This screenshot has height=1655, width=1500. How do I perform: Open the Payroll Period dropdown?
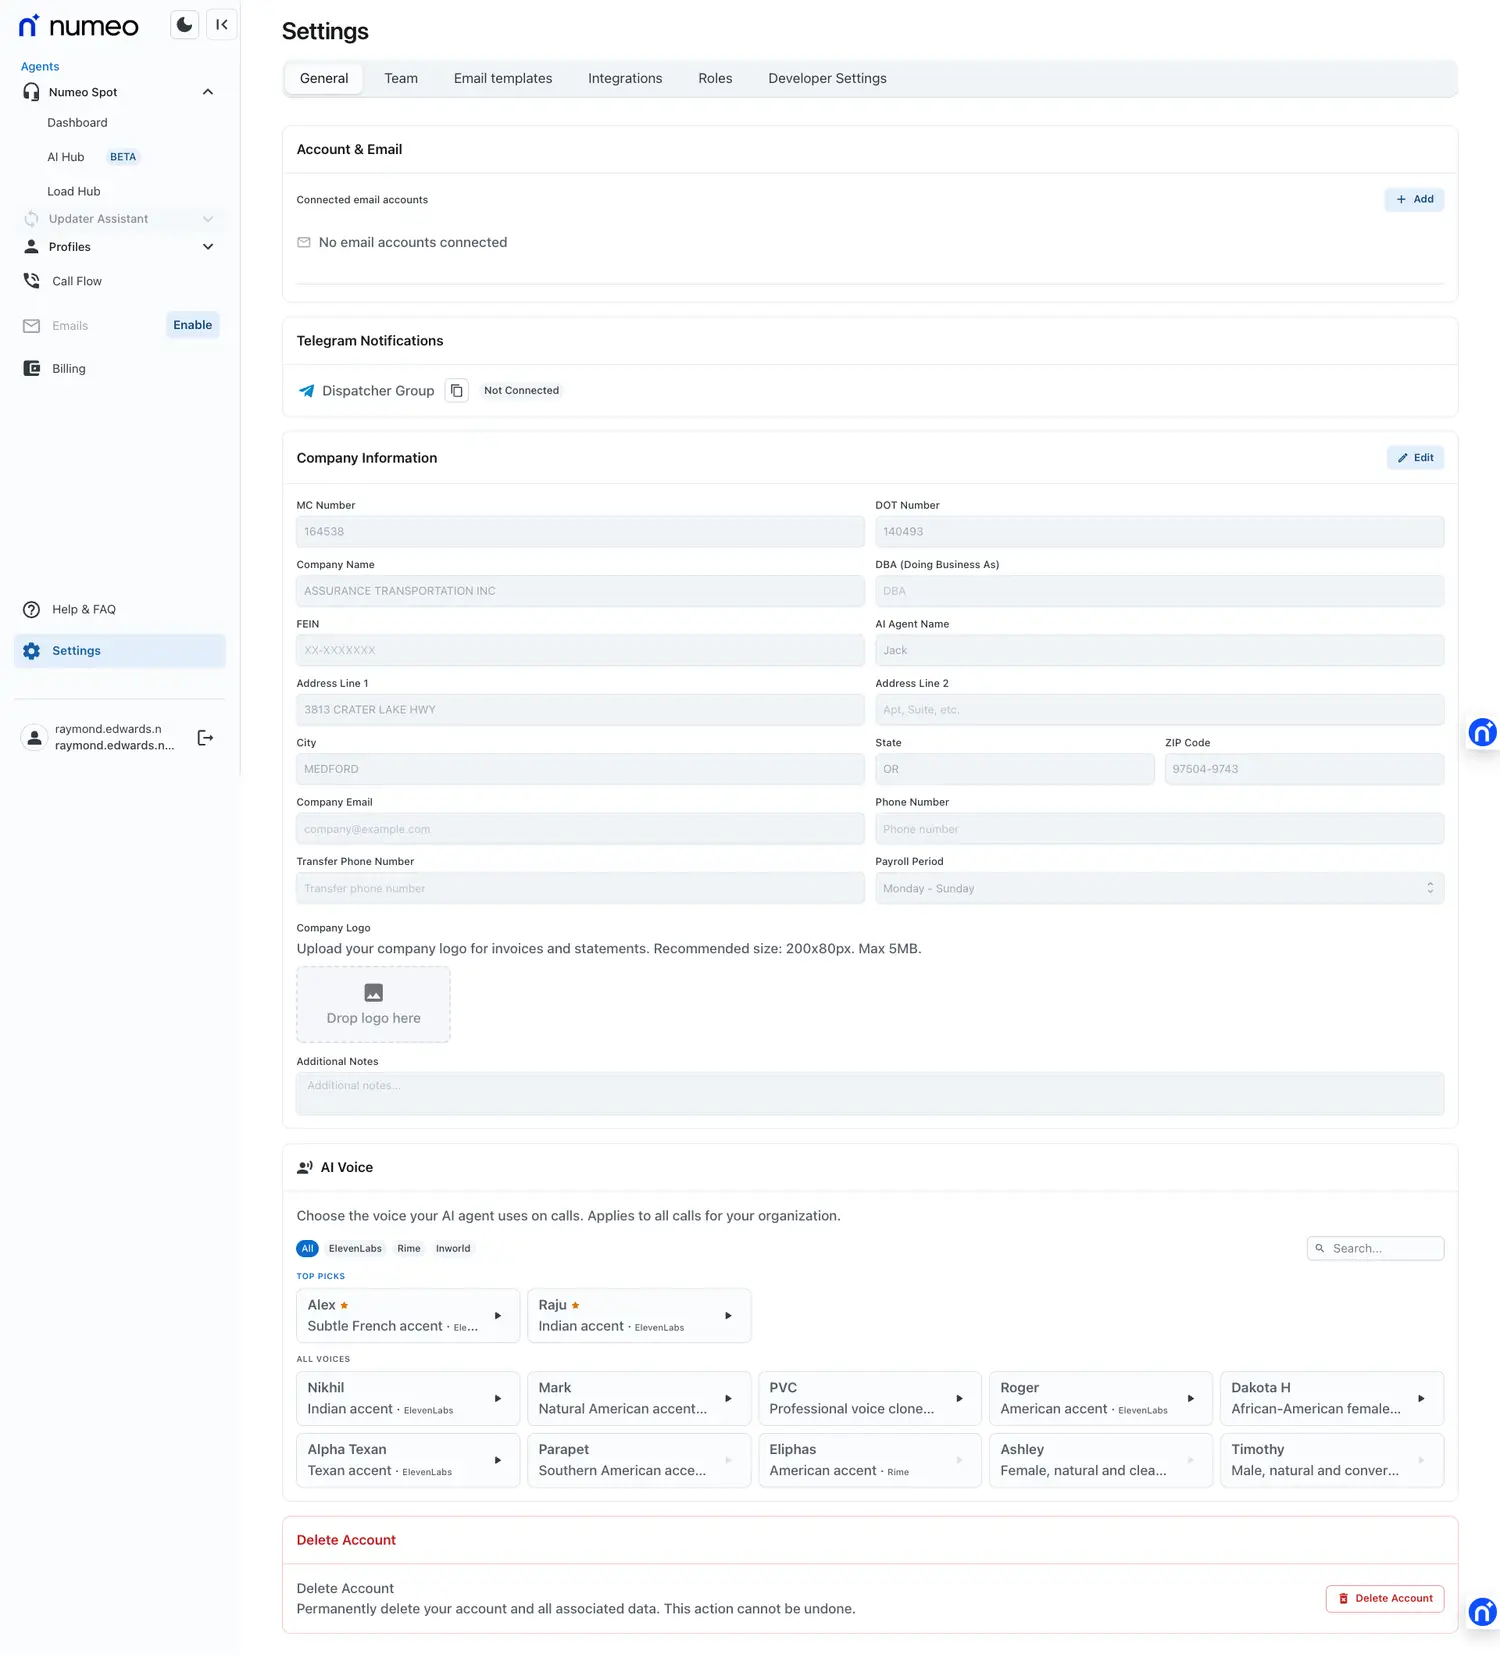(x=1158, y=889)
